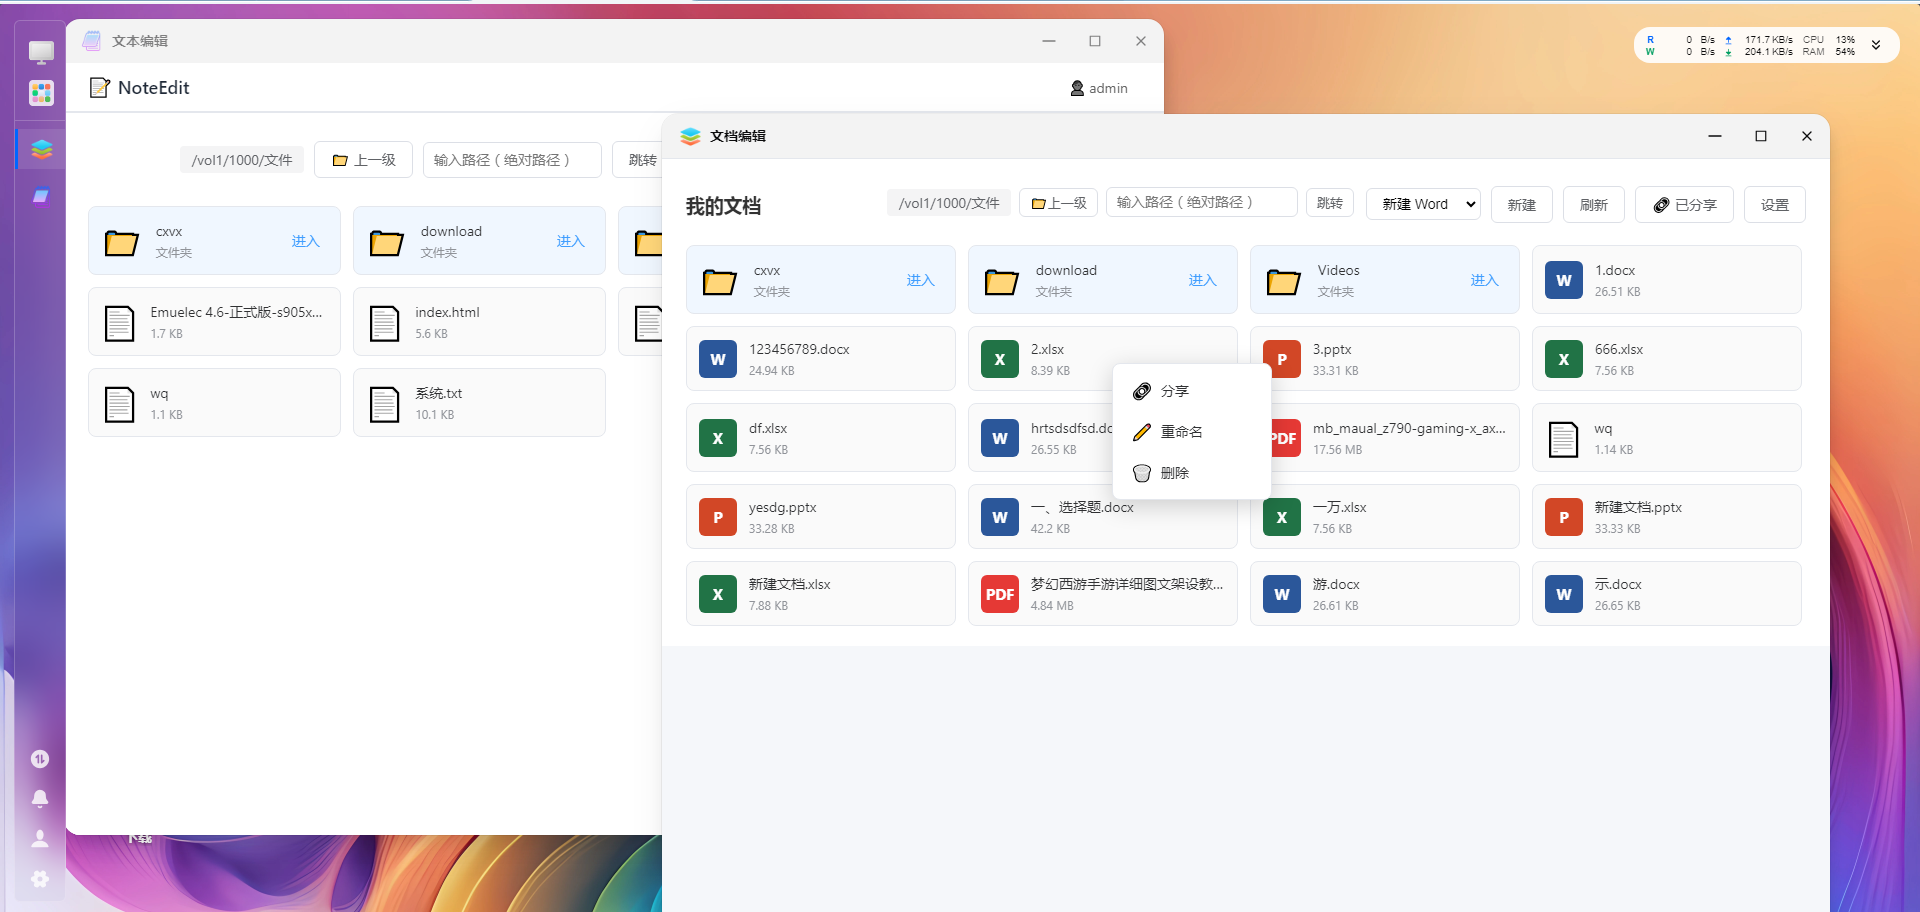The height and width of the screenshot is (912, 1920).
Task: Expand the system monitor widget chevron
Action: [1876, 45]
